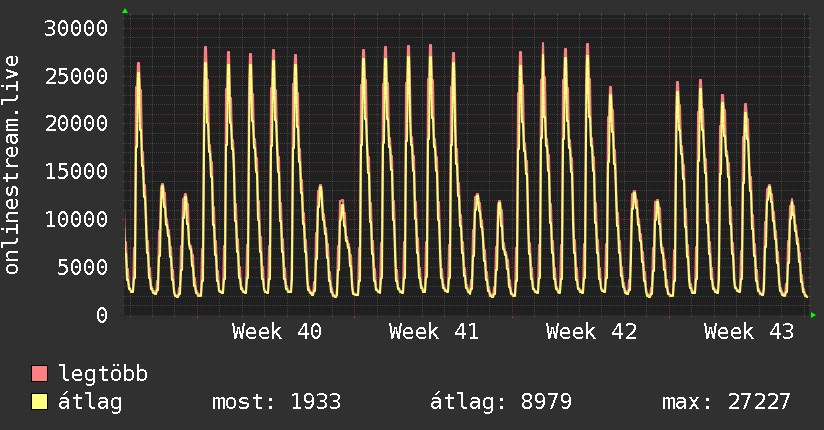The image size is (824, 430).
Task: Select the Week 40 axis label
Action: click(x=277, y=332)
